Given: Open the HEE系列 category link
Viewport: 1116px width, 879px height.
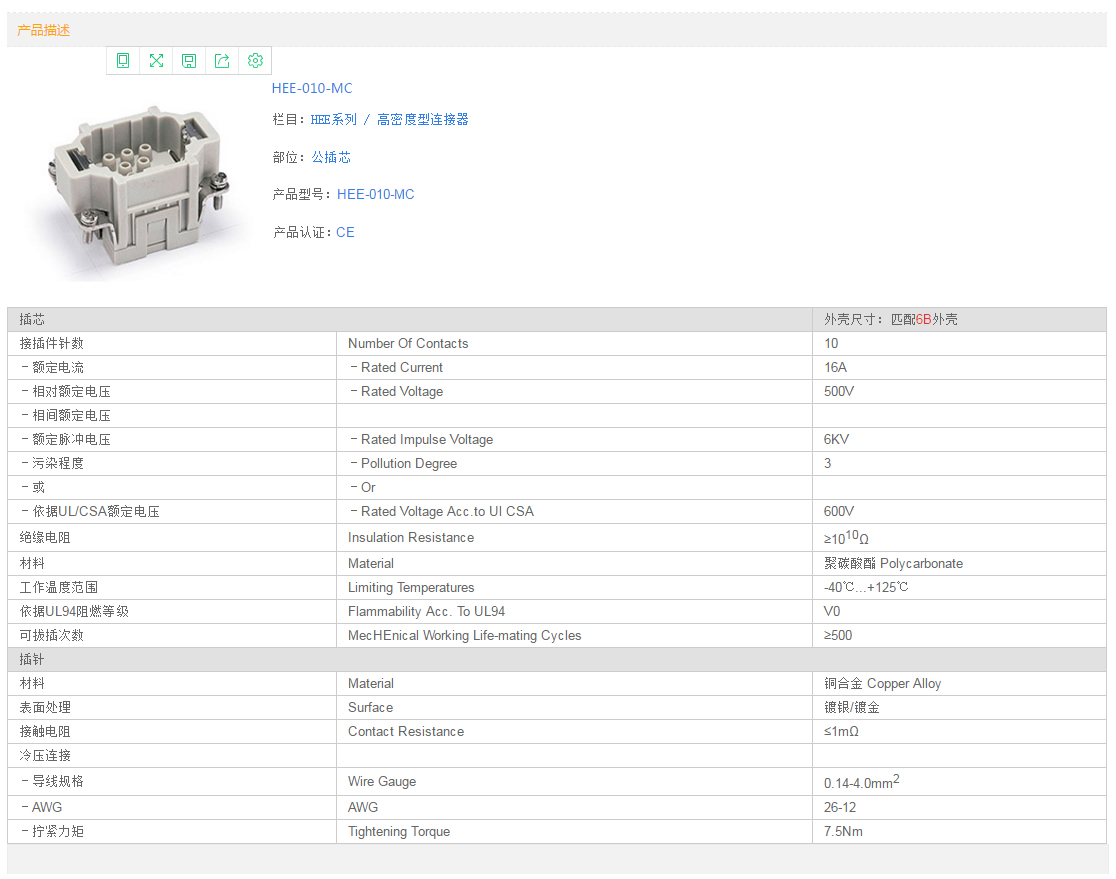Looking at the screenshot, I should (x=333, y=119).
